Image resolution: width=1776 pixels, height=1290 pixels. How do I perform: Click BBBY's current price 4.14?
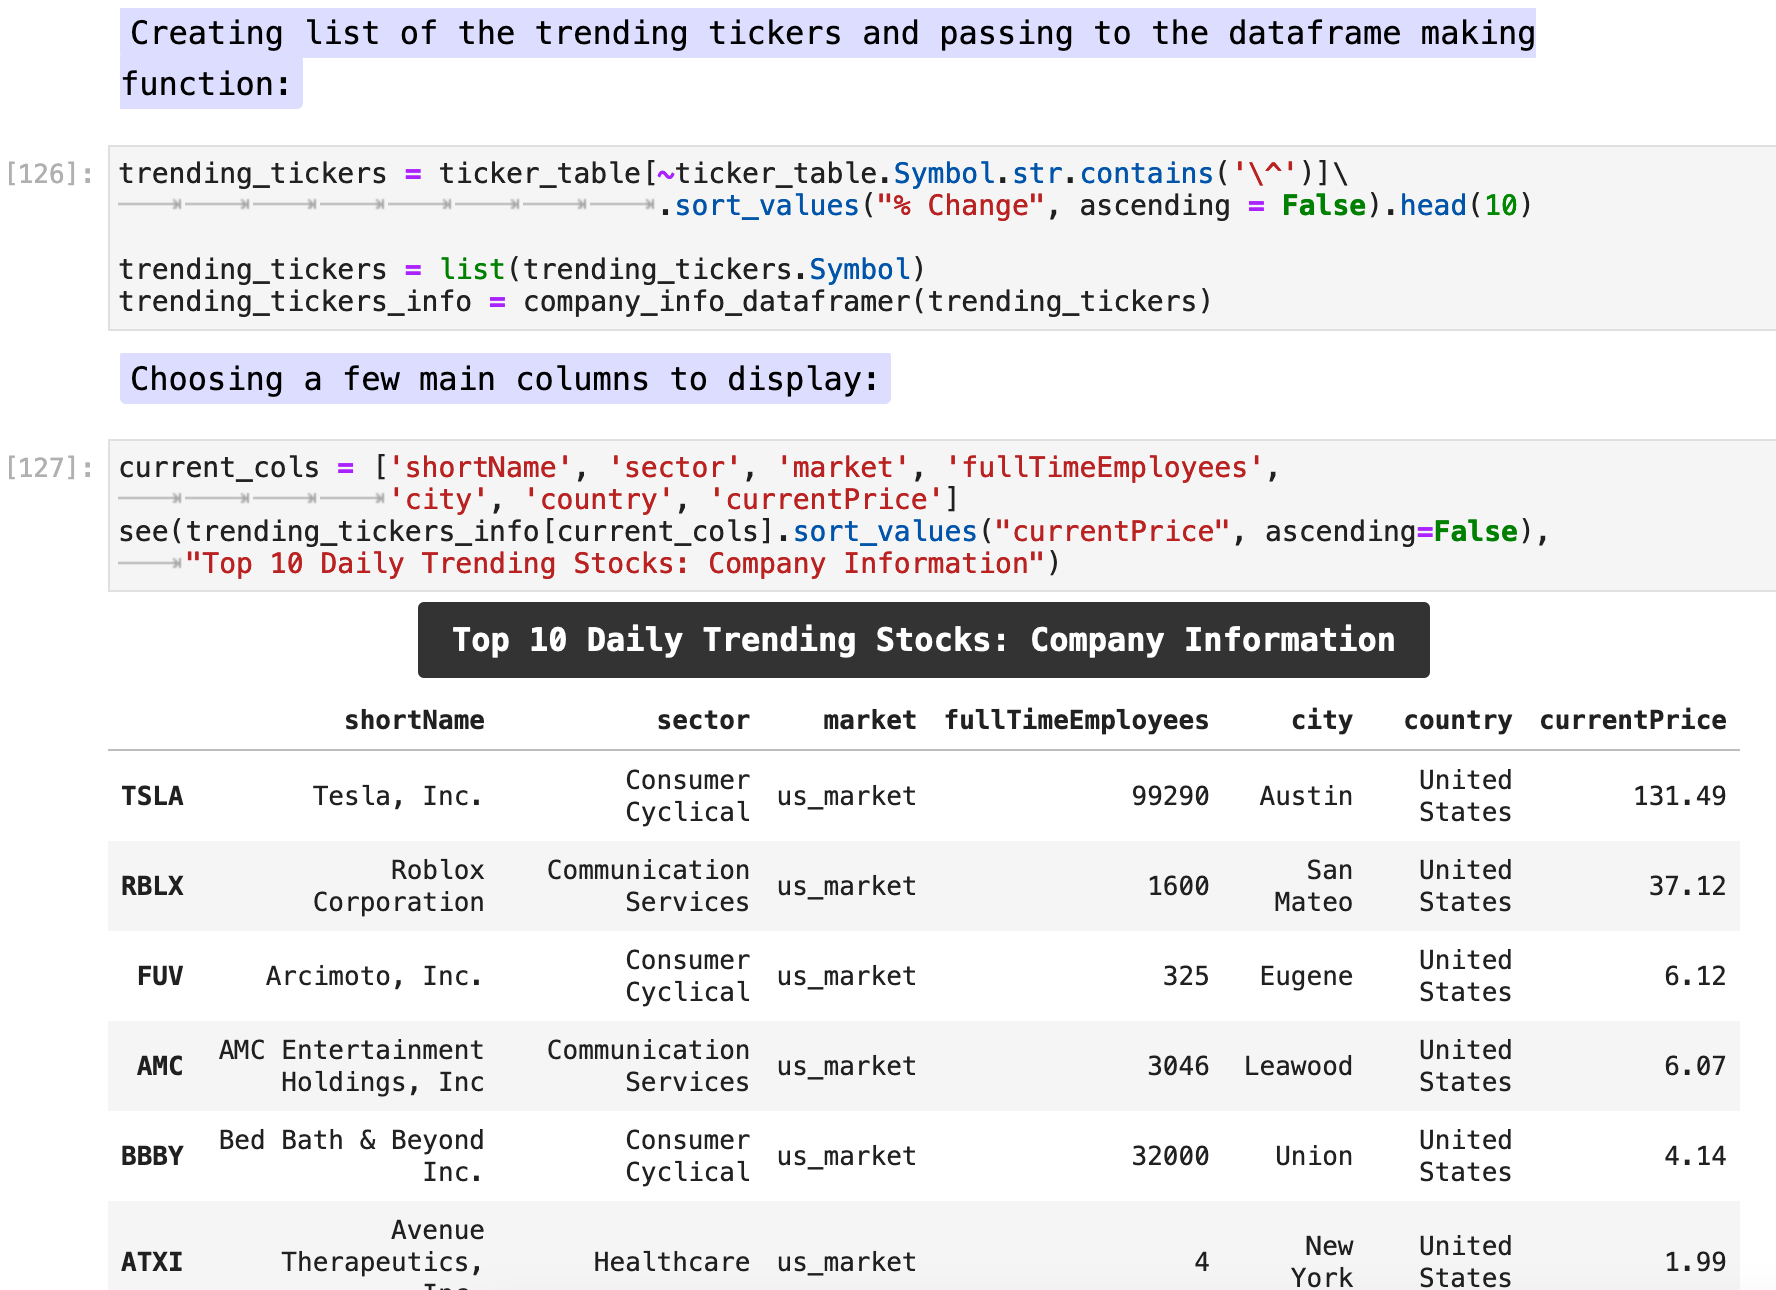tap(1696, 1156)
